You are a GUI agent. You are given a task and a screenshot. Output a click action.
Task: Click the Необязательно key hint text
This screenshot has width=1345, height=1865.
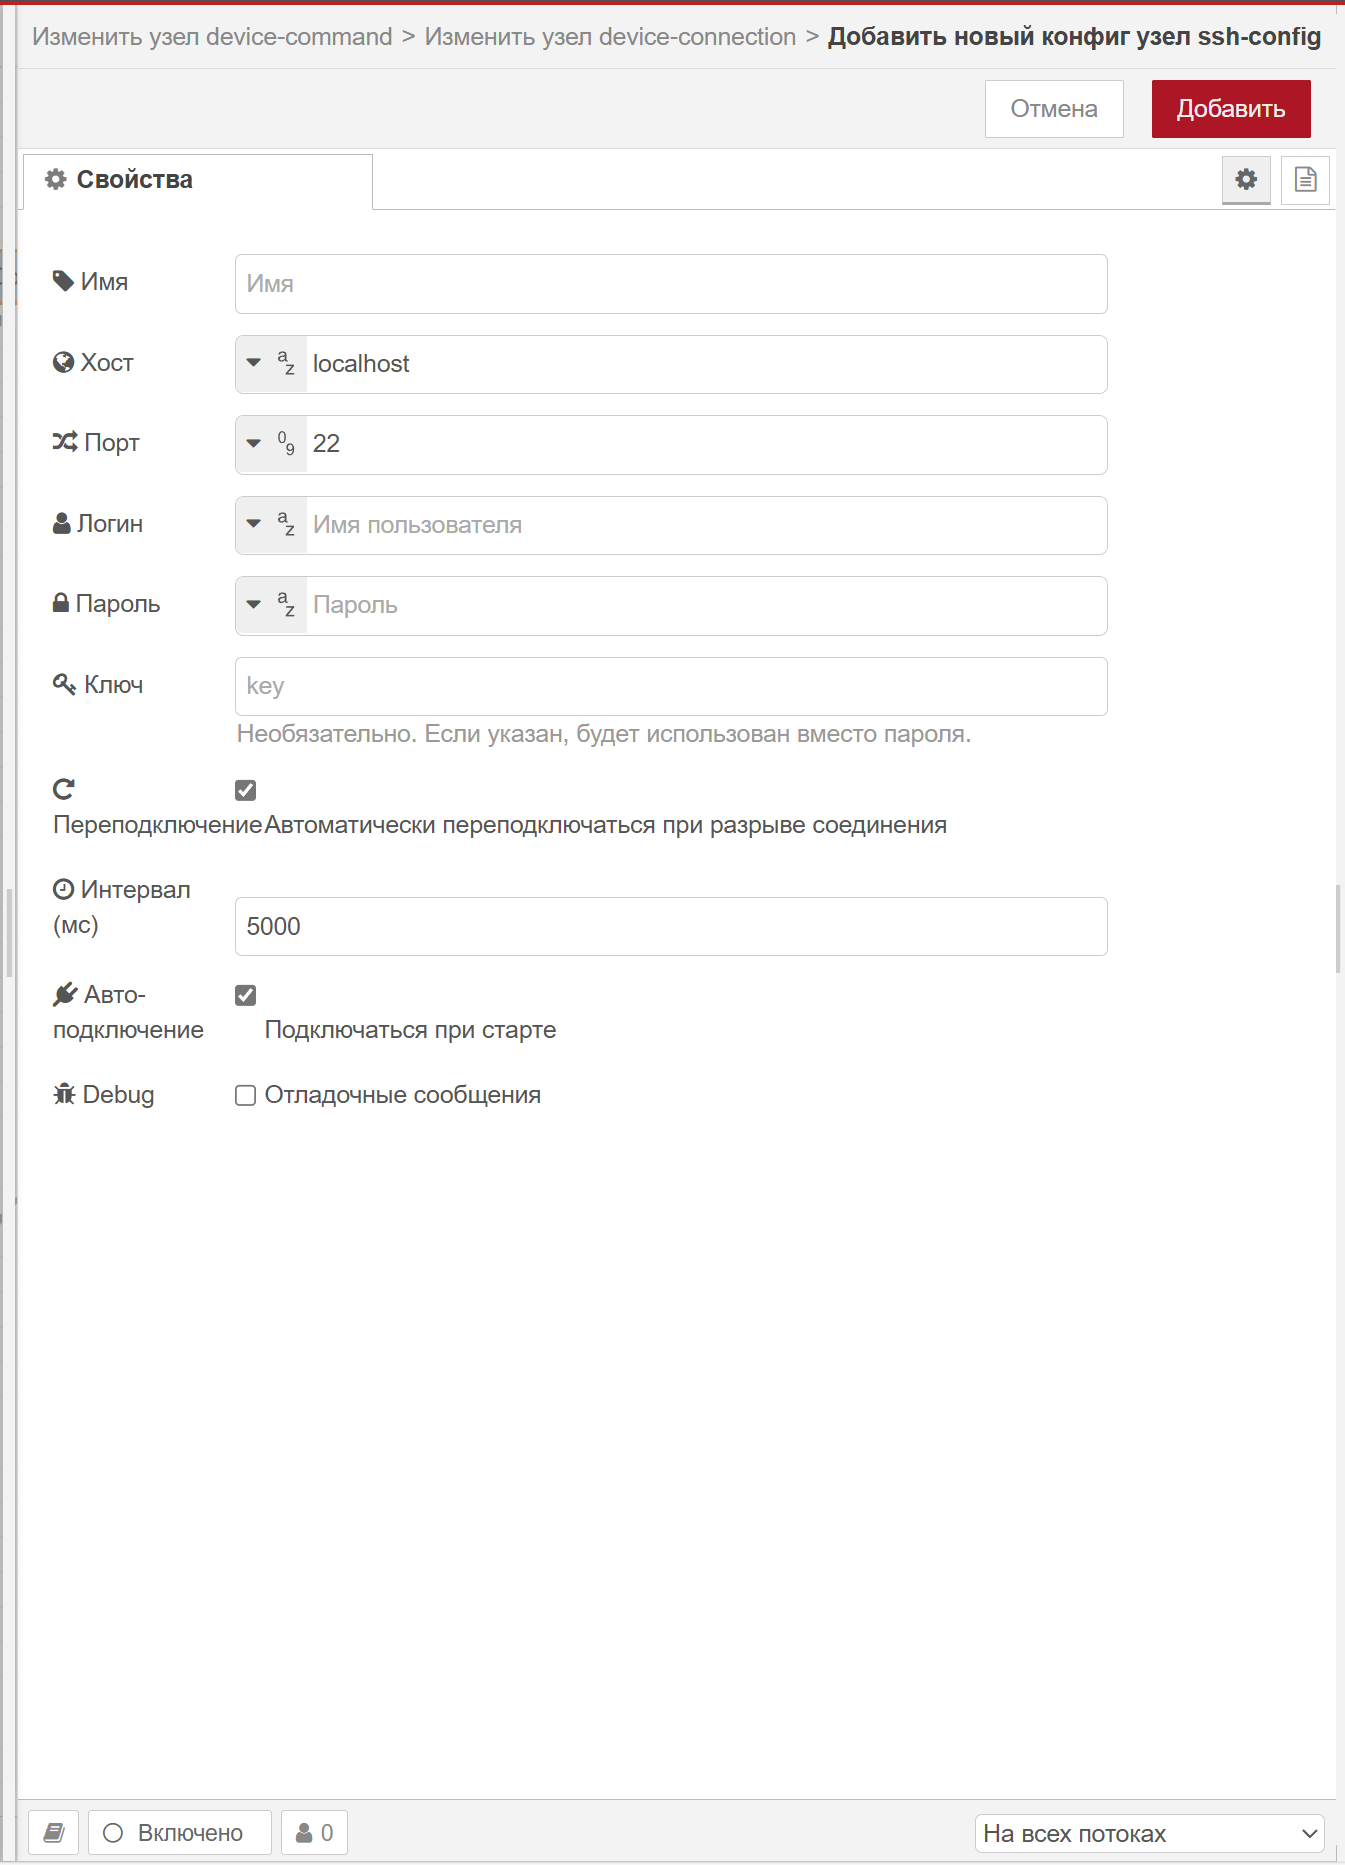coord(604,734)
